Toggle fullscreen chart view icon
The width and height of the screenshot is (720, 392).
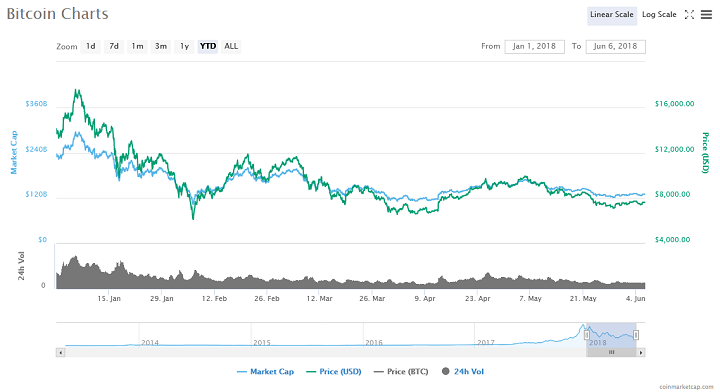689,15
